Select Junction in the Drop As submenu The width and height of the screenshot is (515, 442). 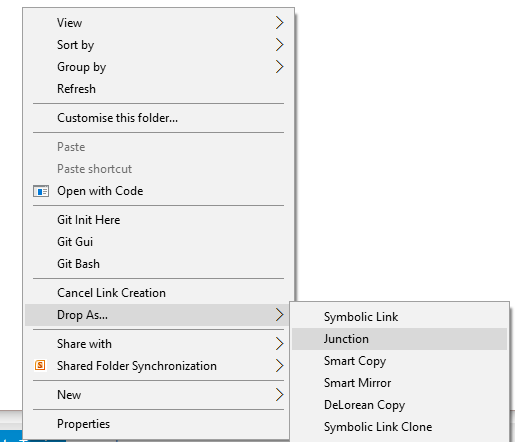399,339
